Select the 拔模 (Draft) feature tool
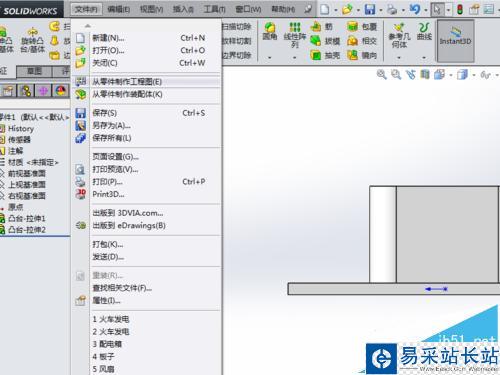Image resolution: width=500 pixels, height=375 pixels. tap(325, 41)
